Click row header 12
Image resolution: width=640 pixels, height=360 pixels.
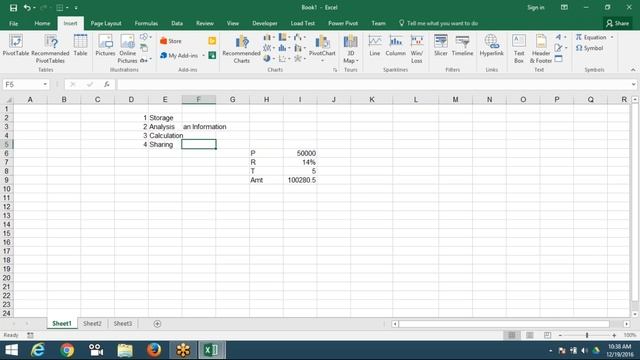pyautogui.click(x=7, y=207)
